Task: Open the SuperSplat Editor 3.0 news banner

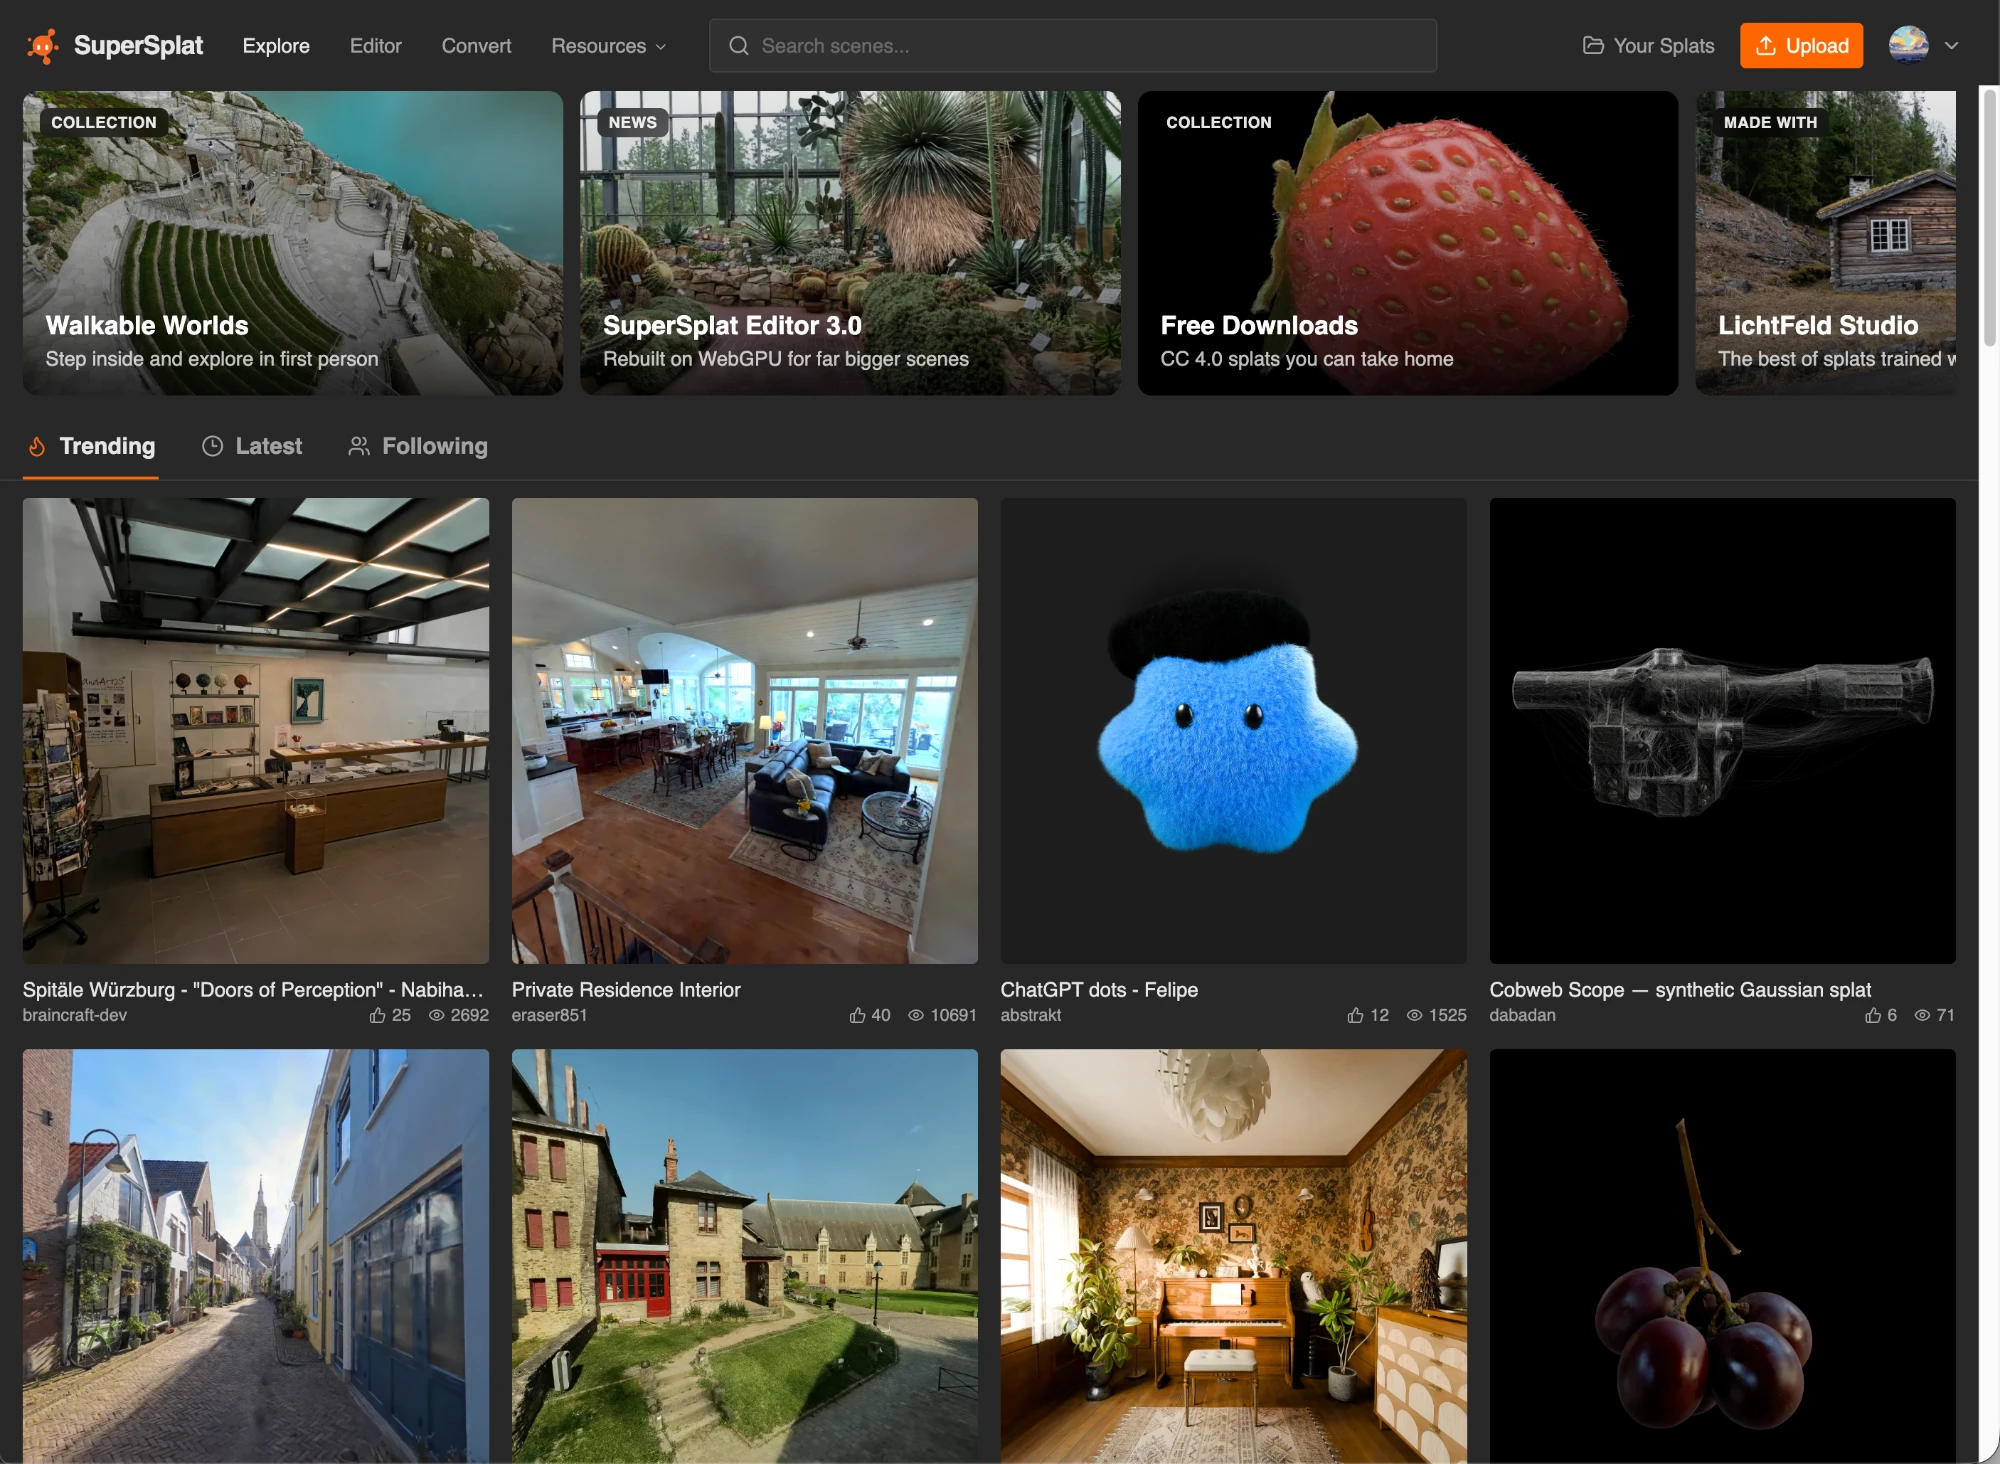Action: point(850,243)
